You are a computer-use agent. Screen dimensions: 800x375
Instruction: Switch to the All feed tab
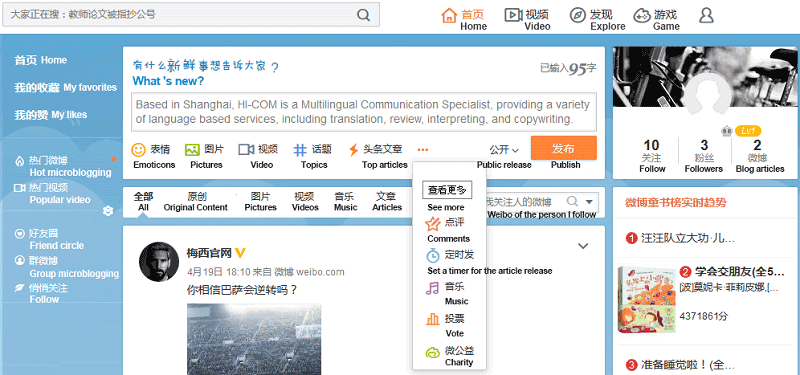(143, 202)
